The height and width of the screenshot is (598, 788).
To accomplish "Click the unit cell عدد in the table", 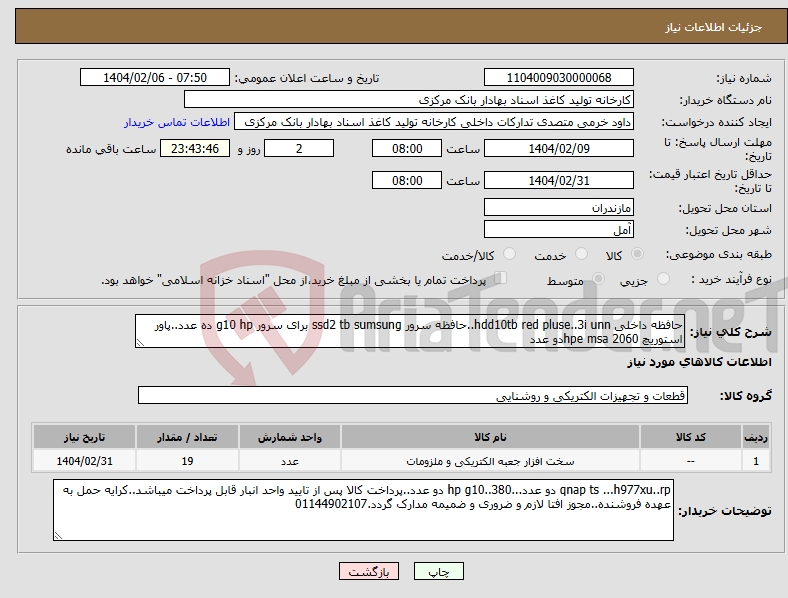I will tap(290, 461).
